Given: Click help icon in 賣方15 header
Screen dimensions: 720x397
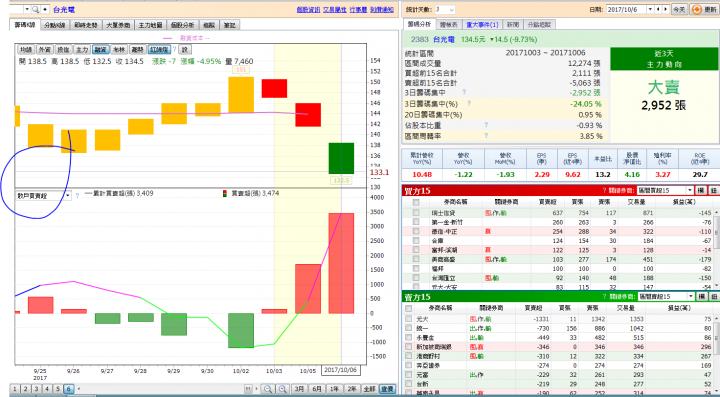Looking at the screenshot, I should pyautogui.click(x=604, y=297).
